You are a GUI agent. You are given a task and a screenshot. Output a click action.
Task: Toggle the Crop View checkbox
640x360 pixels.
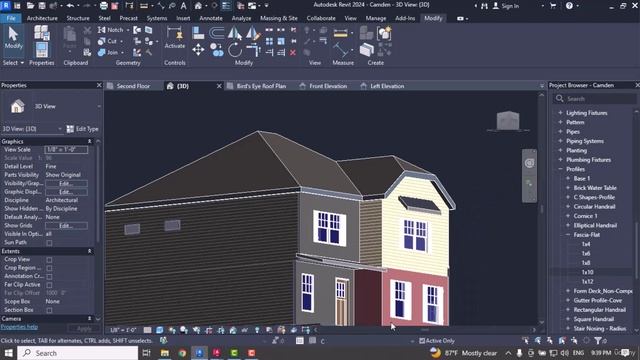tap(49, 260)
